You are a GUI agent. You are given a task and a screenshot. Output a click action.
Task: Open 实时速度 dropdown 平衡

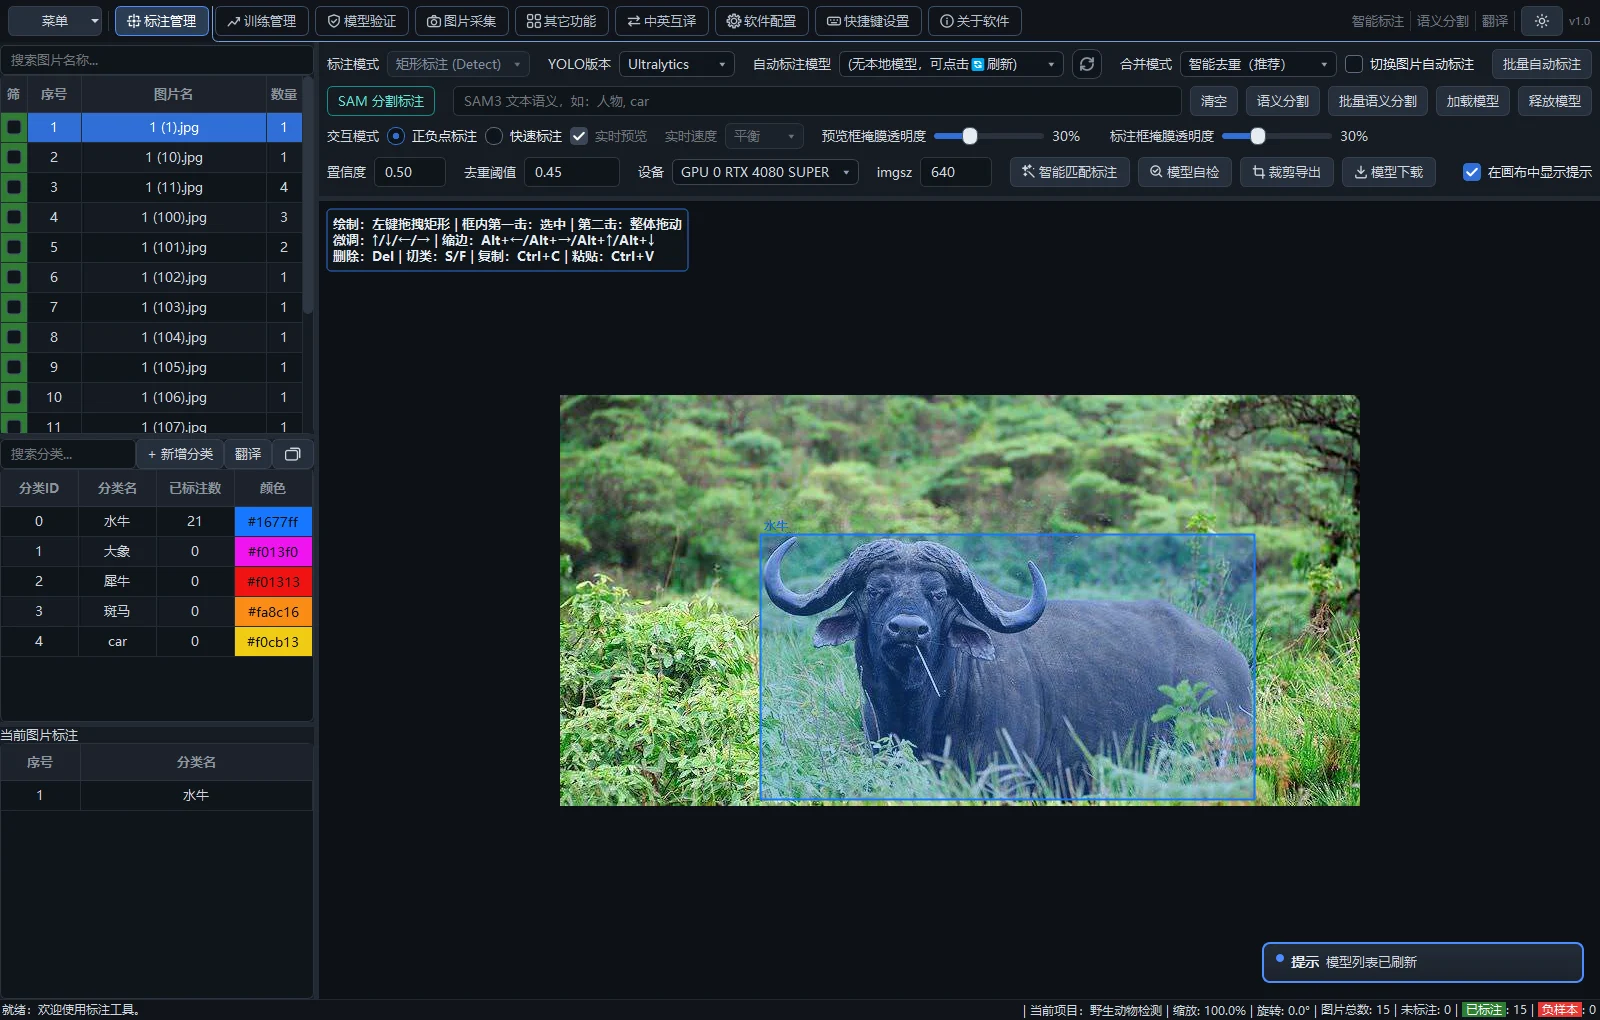coord(764,136)
